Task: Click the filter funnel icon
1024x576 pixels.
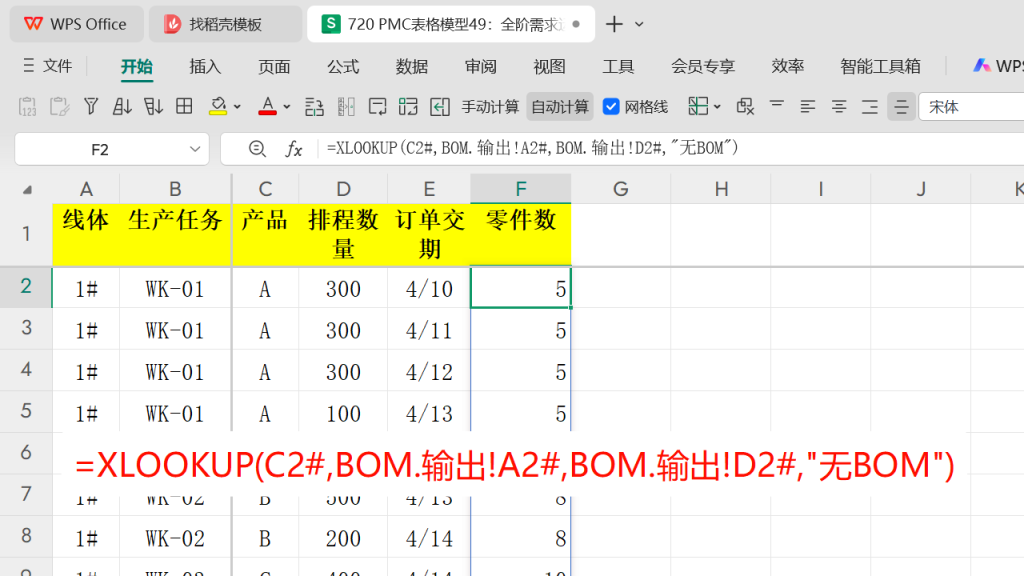Action: click(91, 106)
